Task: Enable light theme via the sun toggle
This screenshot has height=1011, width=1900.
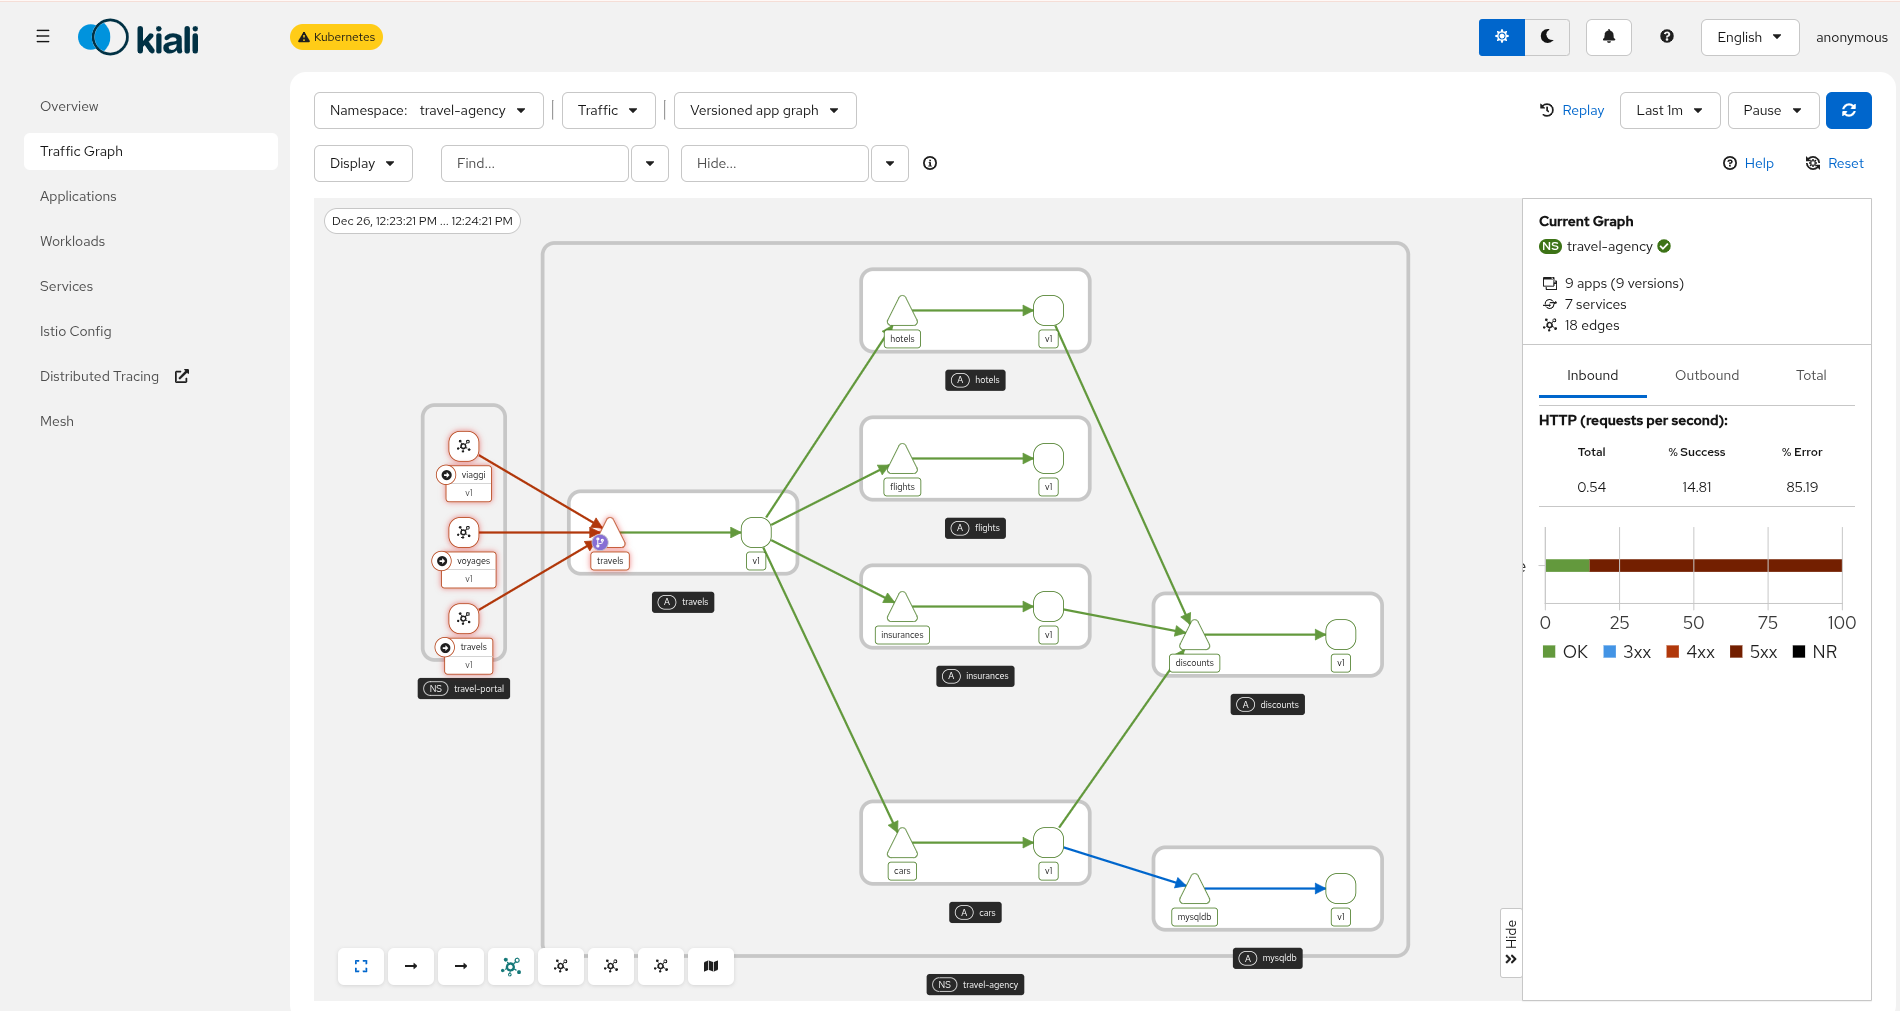Action: point(1501,36)
